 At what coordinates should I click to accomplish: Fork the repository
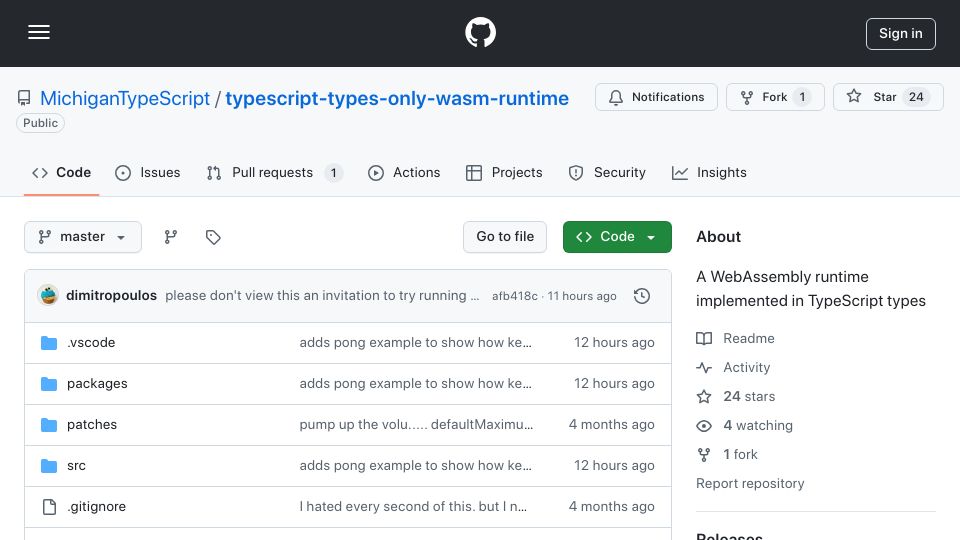775,97
